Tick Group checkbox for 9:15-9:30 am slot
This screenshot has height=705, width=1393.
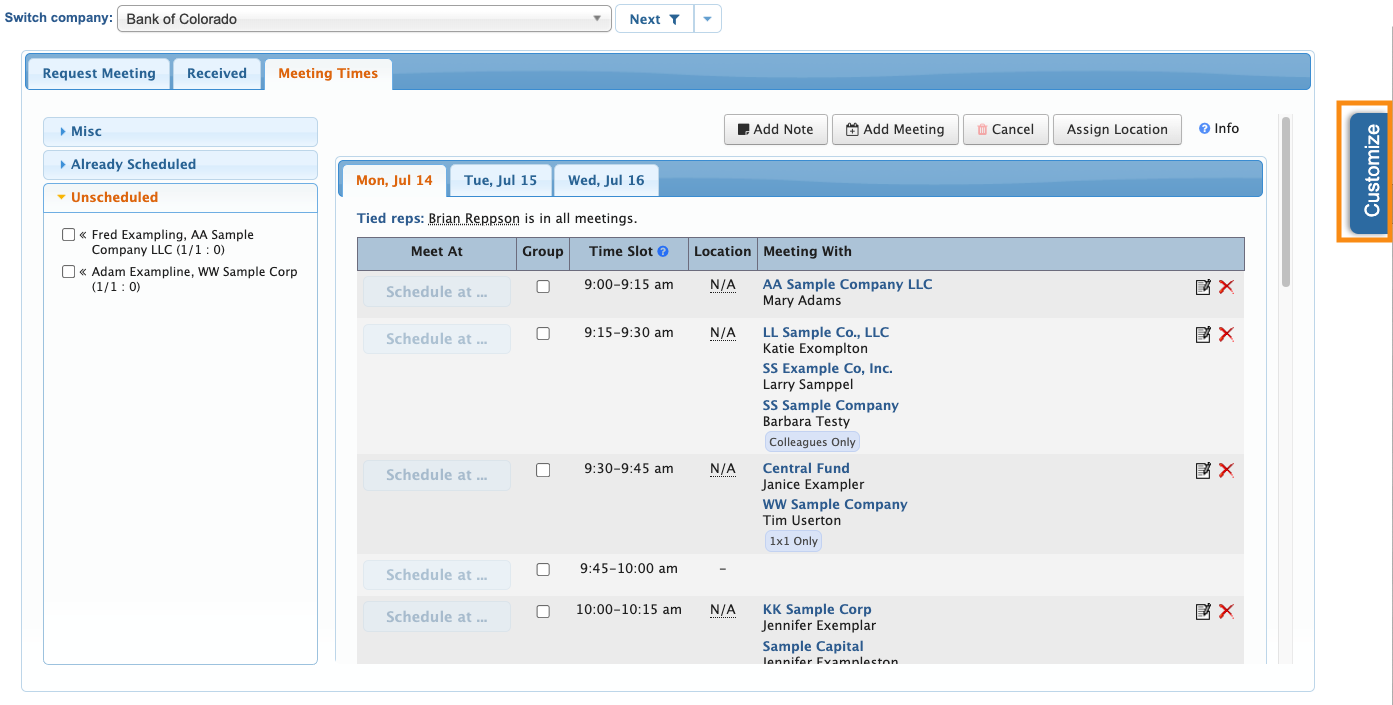(543, 334)
